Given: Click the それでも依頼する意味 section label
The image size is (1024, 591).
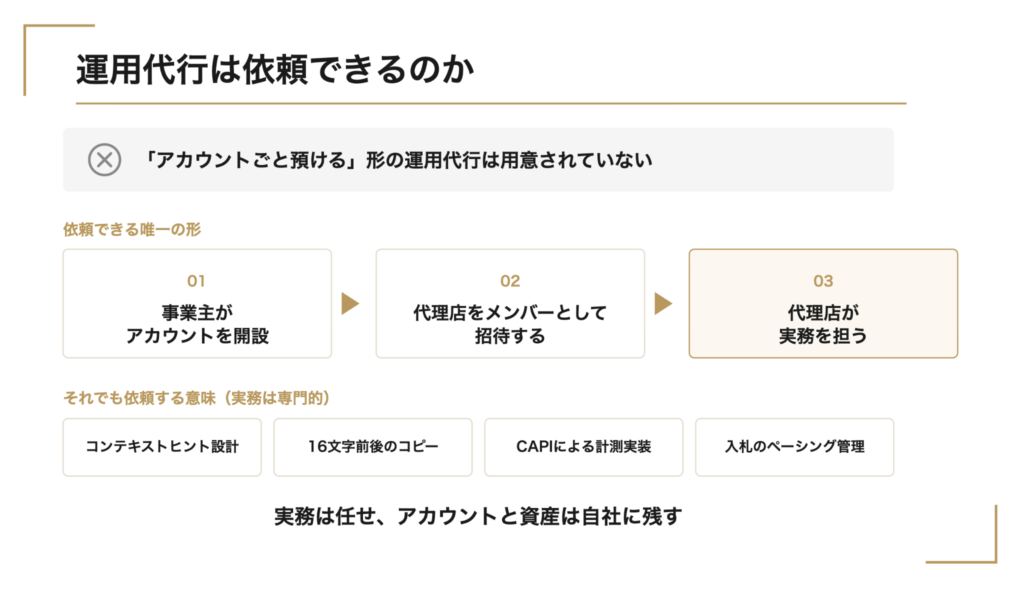Looking at the screenshot, I should point(196,398).
